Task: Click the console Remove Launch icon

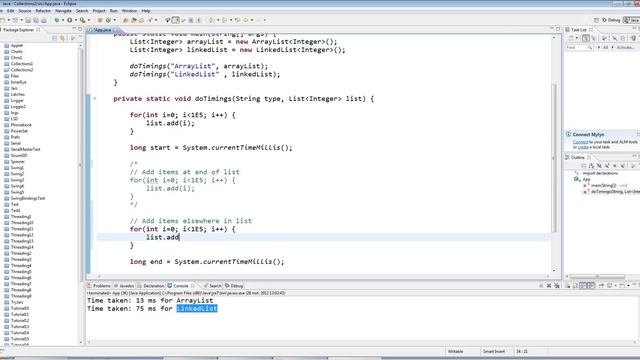Action: click(x=549, y=286)
